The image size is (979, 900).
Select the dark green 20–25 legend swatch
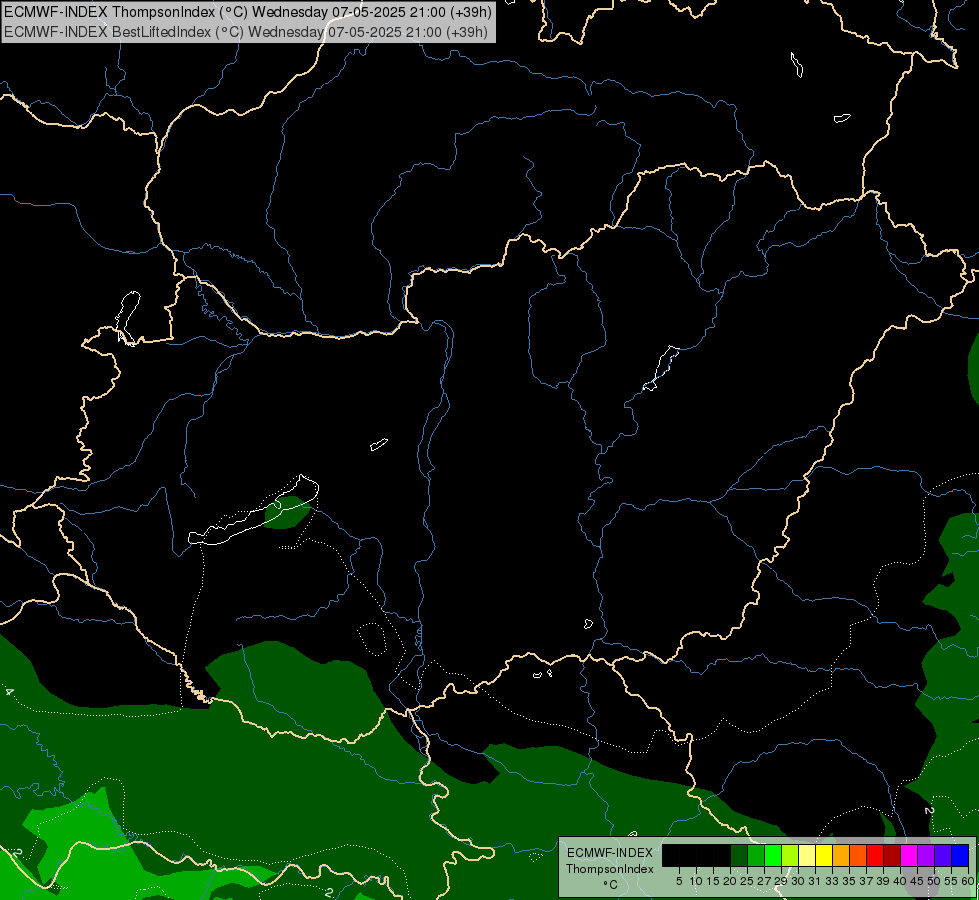pos(739,855)
